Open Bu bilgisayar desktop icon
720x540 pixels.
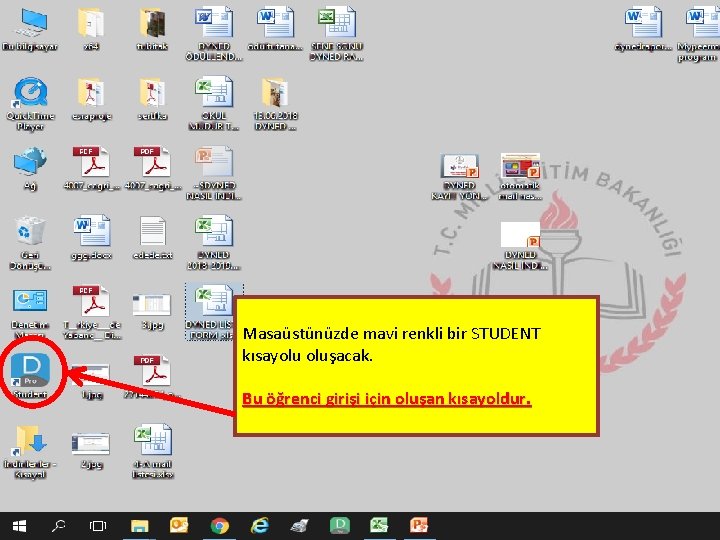pyautogui.click(x=30, y=22)
